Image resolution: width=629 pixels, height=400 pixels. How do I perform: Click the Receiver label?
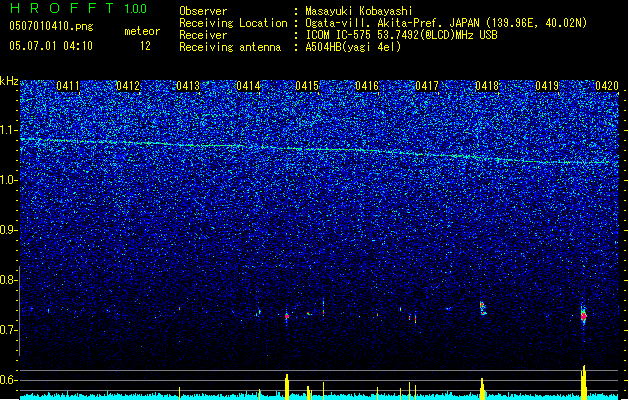point(203,35)
